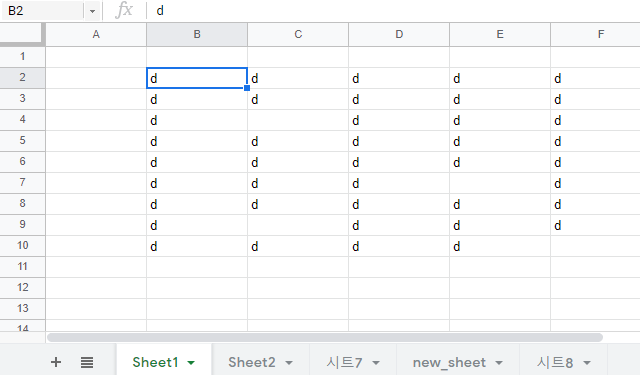Image resolution: width=640 pixels, height=375 pixels.
Task: Select column B header
Action: coord(197,34)
